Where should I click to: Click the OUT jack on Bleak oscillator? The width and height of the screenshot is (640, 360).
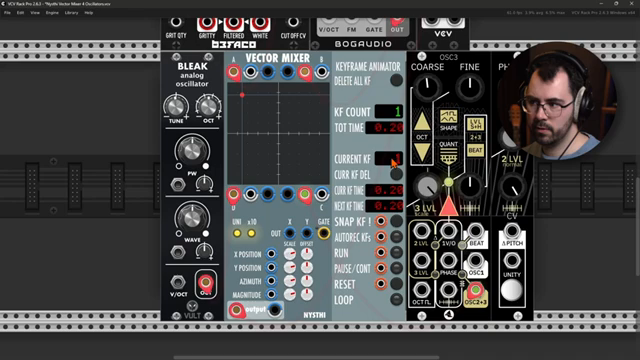(205, 282)
